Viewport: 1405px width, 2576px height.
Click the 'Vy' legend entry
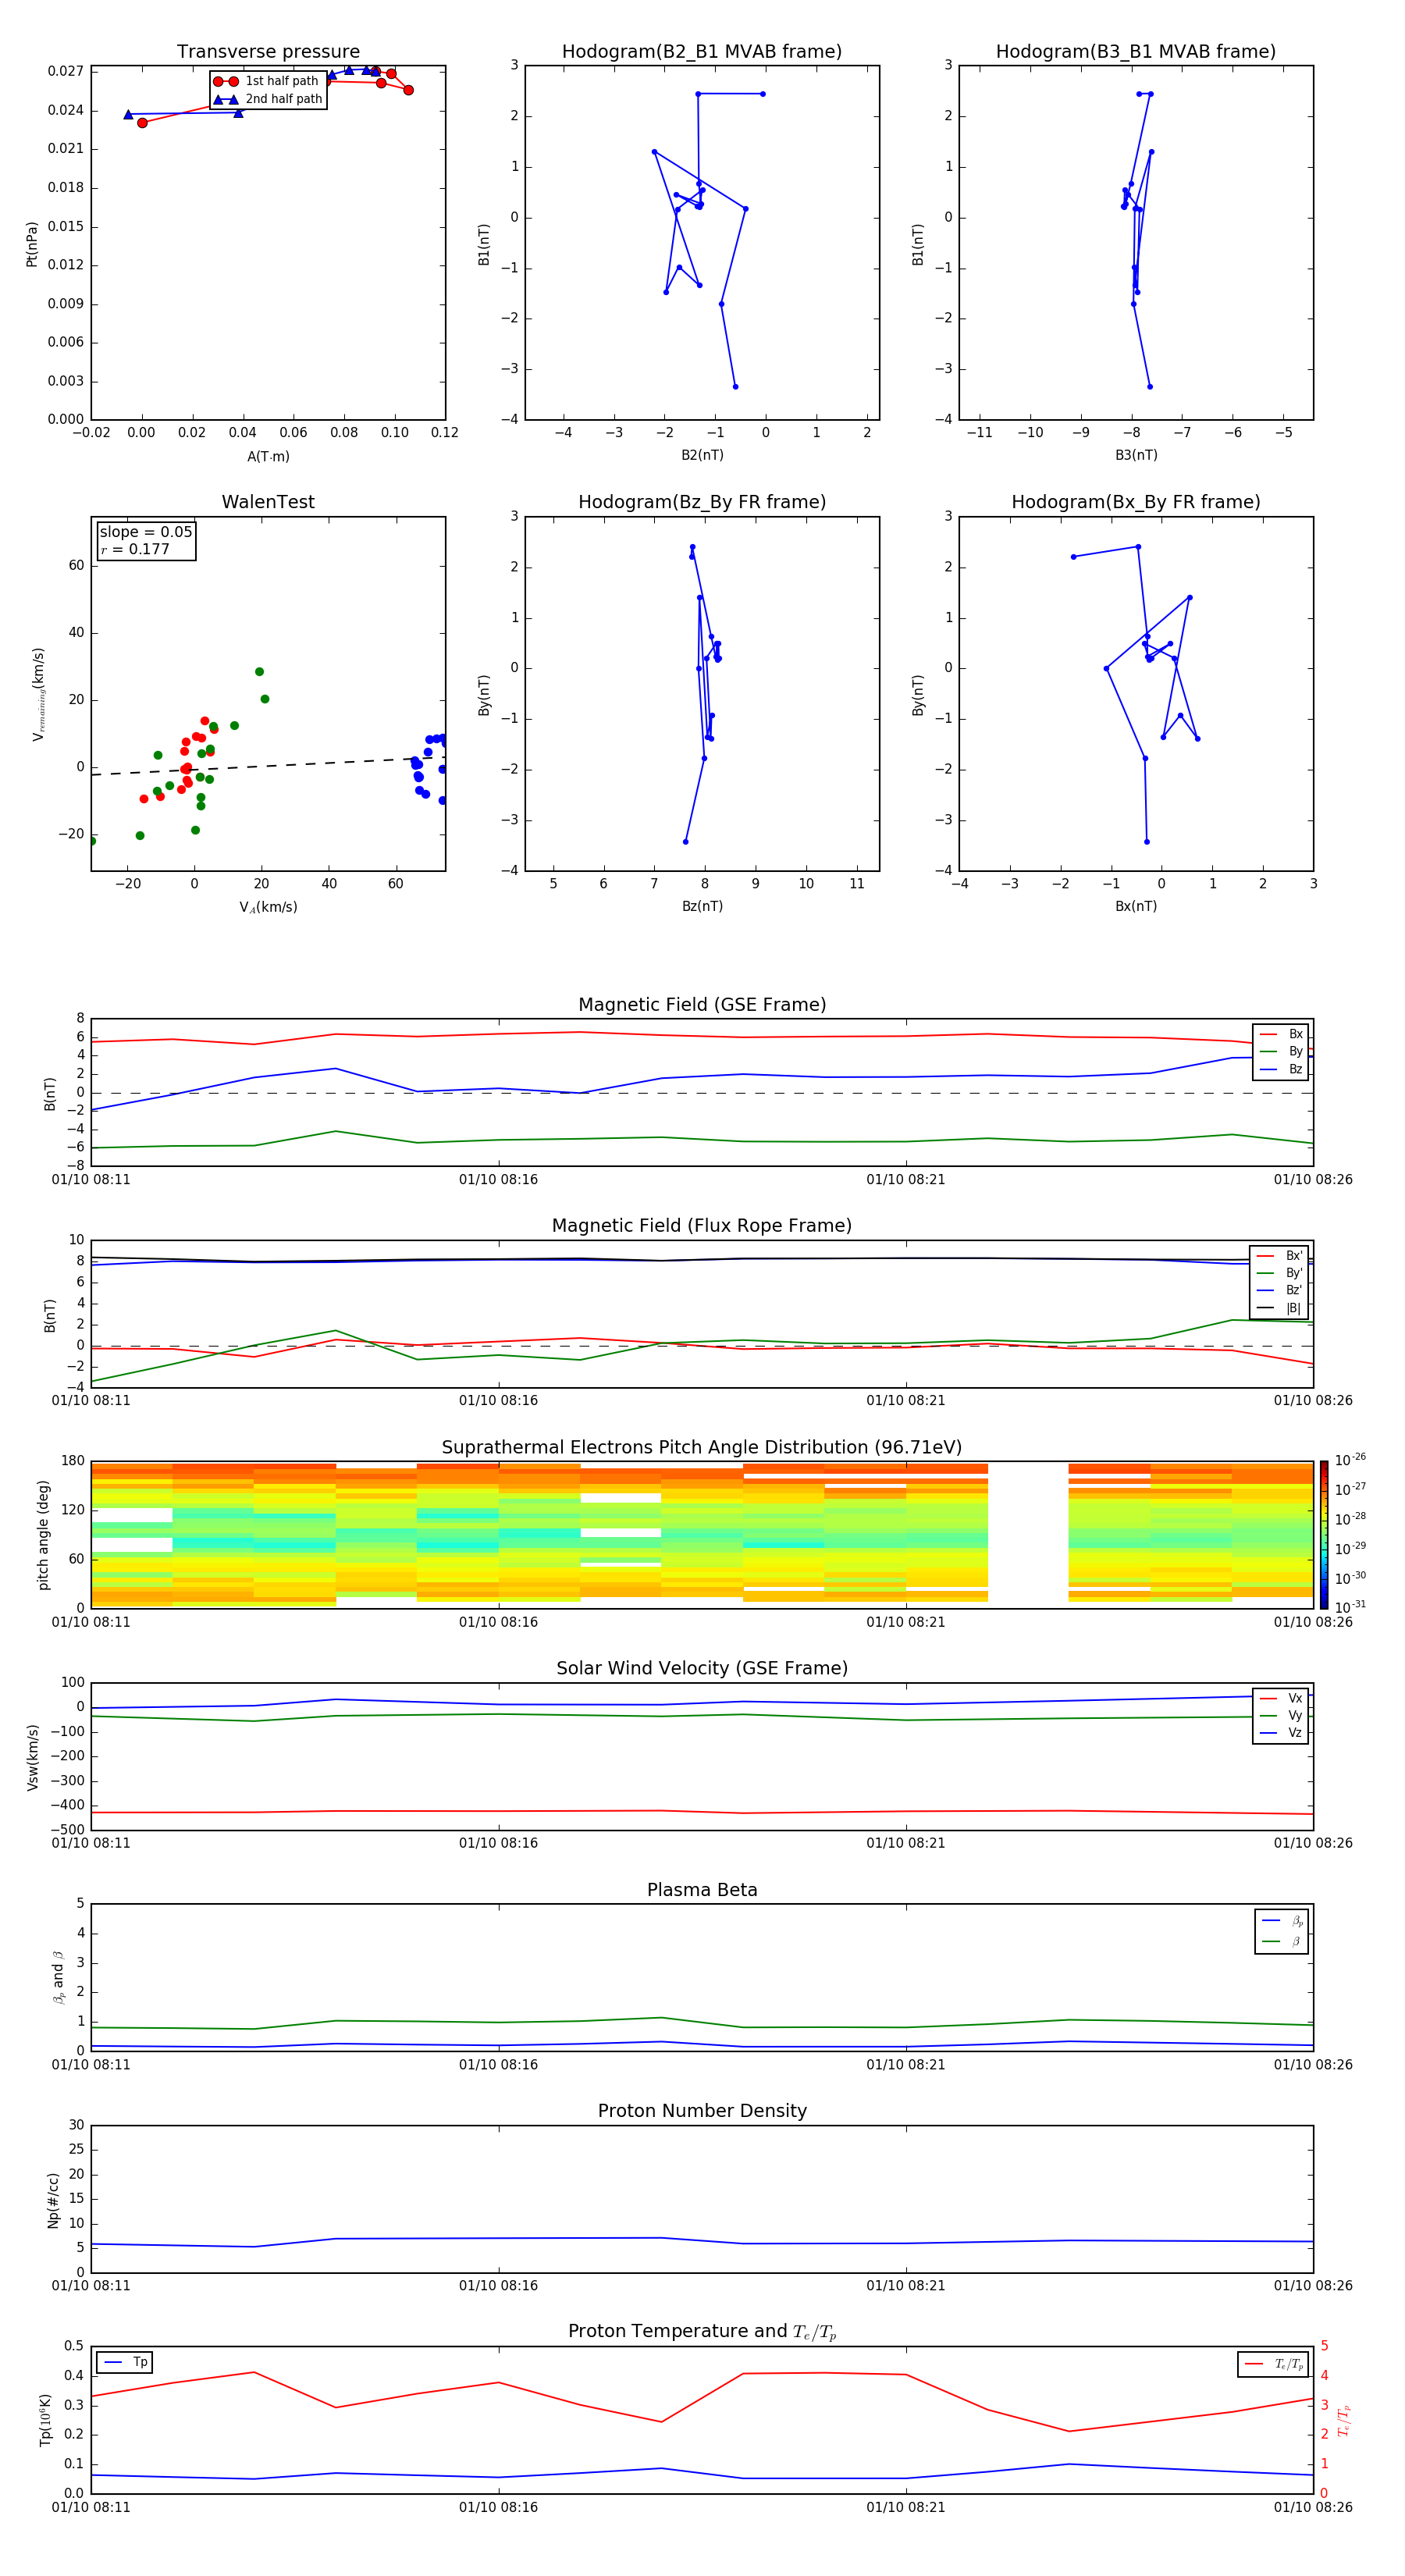(1282, 1715)
